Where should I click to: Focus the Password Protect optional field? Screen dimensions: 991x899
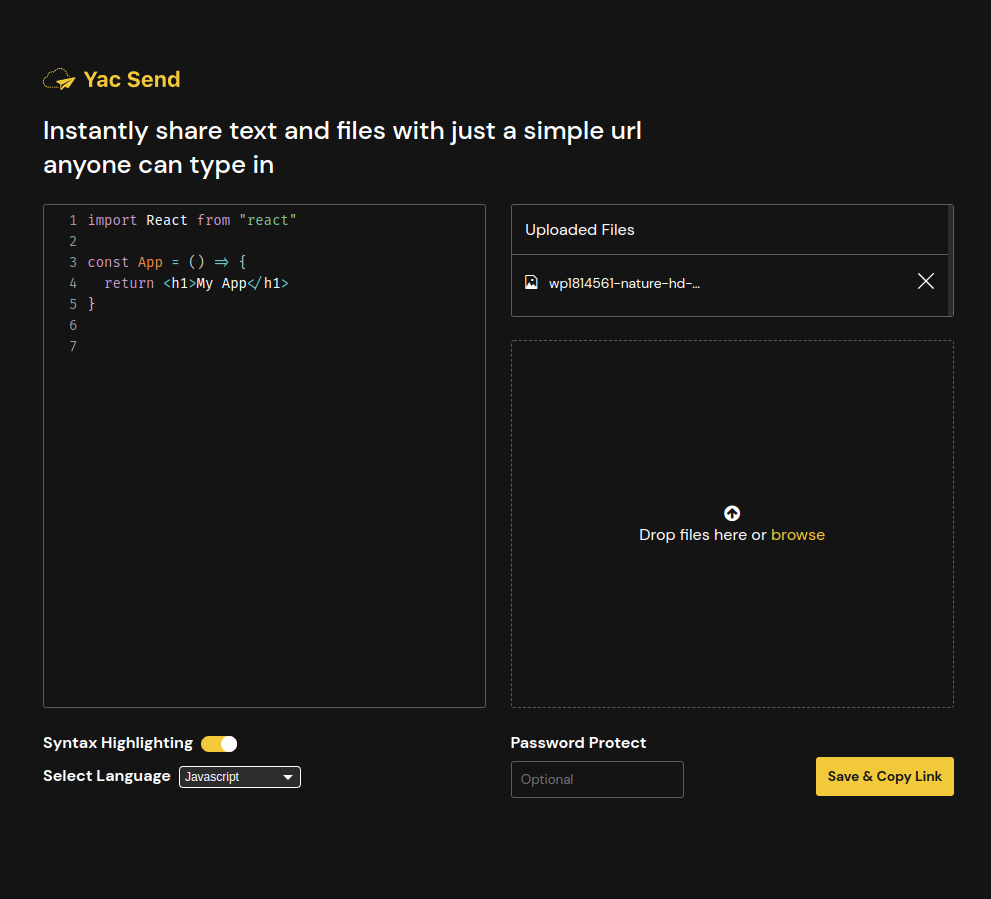(597, 779)
